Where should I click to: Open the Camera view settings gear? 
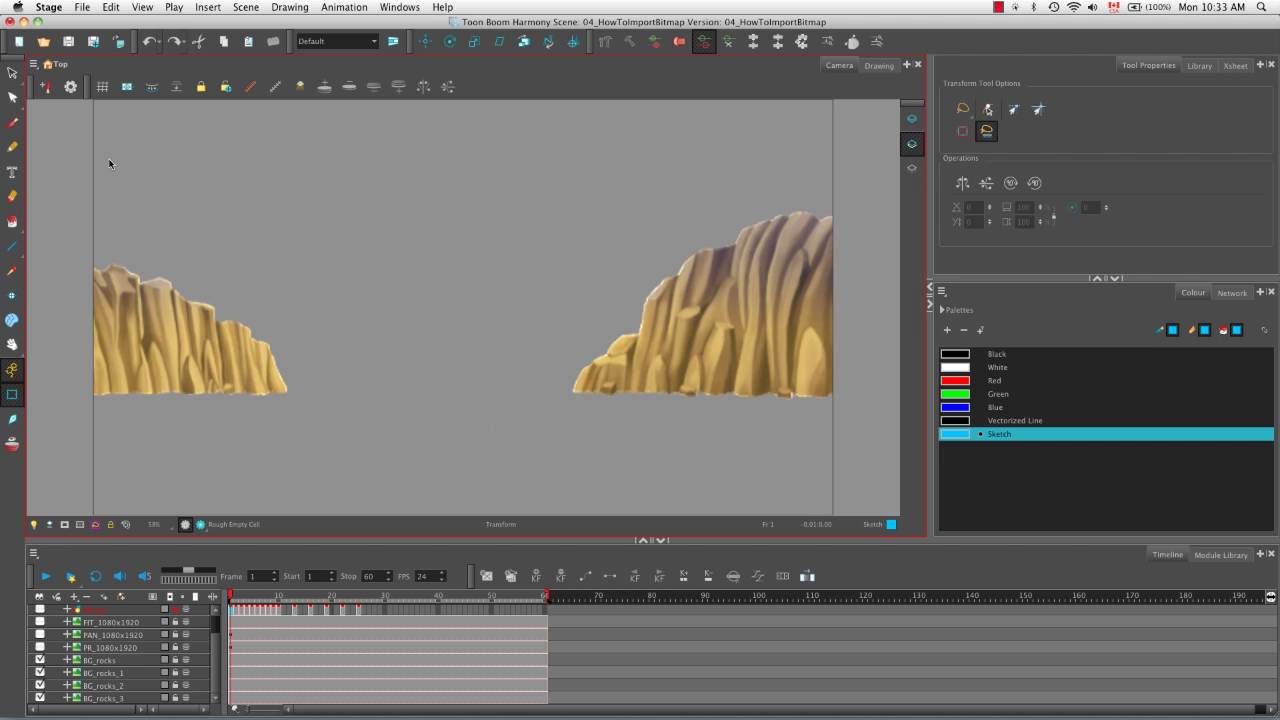(70, 87)
